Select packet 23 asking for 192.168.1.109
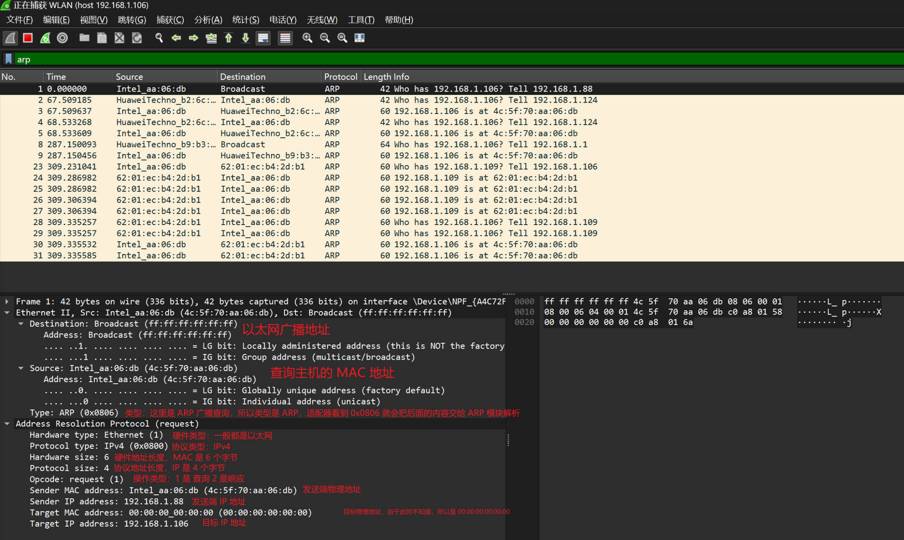This screenshot has height=540, width=904. (300, 167)
